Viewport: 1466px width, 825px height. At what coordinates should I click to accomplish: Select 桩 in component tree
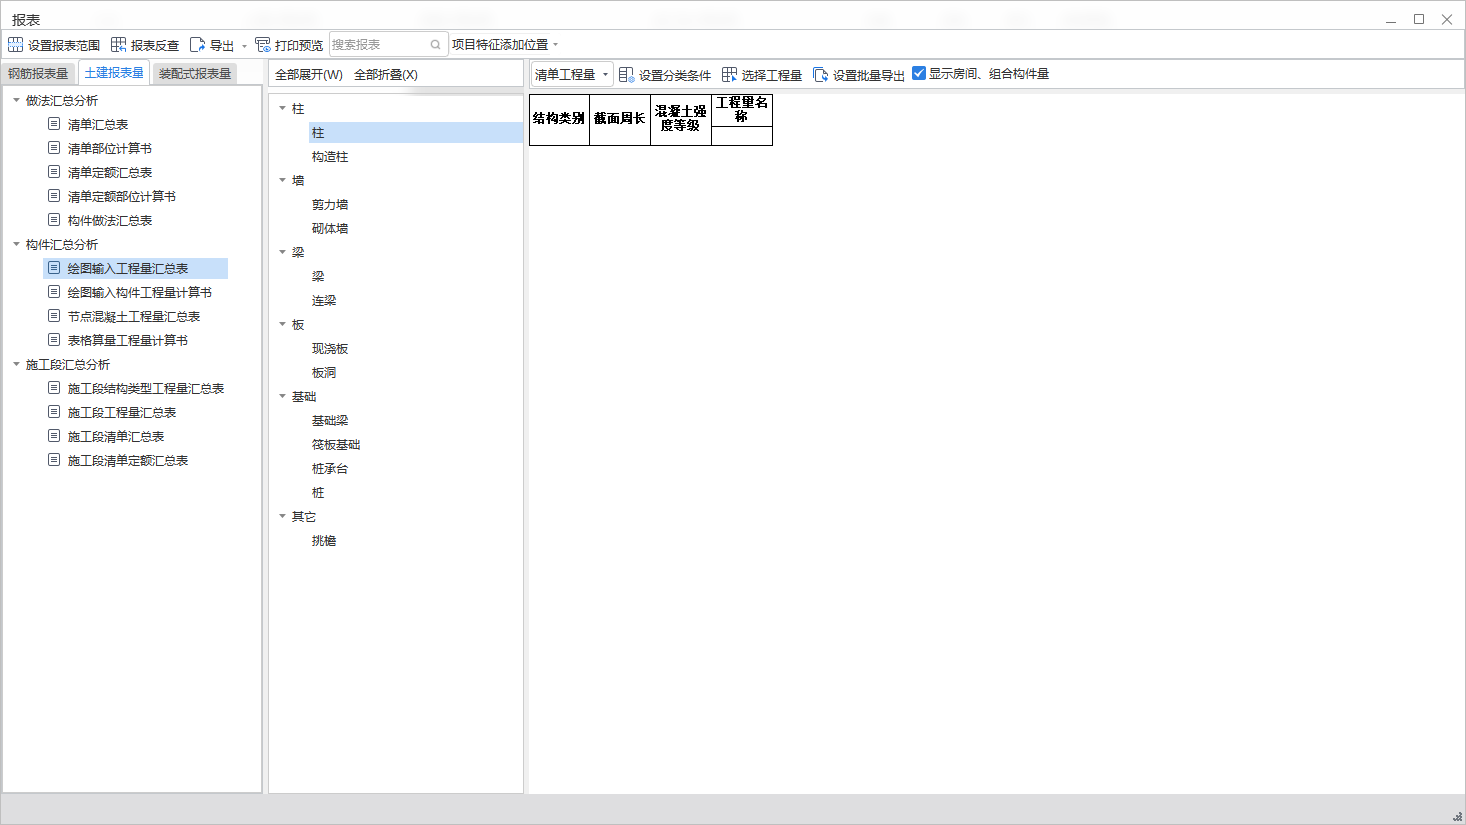[x=318, y=492]
